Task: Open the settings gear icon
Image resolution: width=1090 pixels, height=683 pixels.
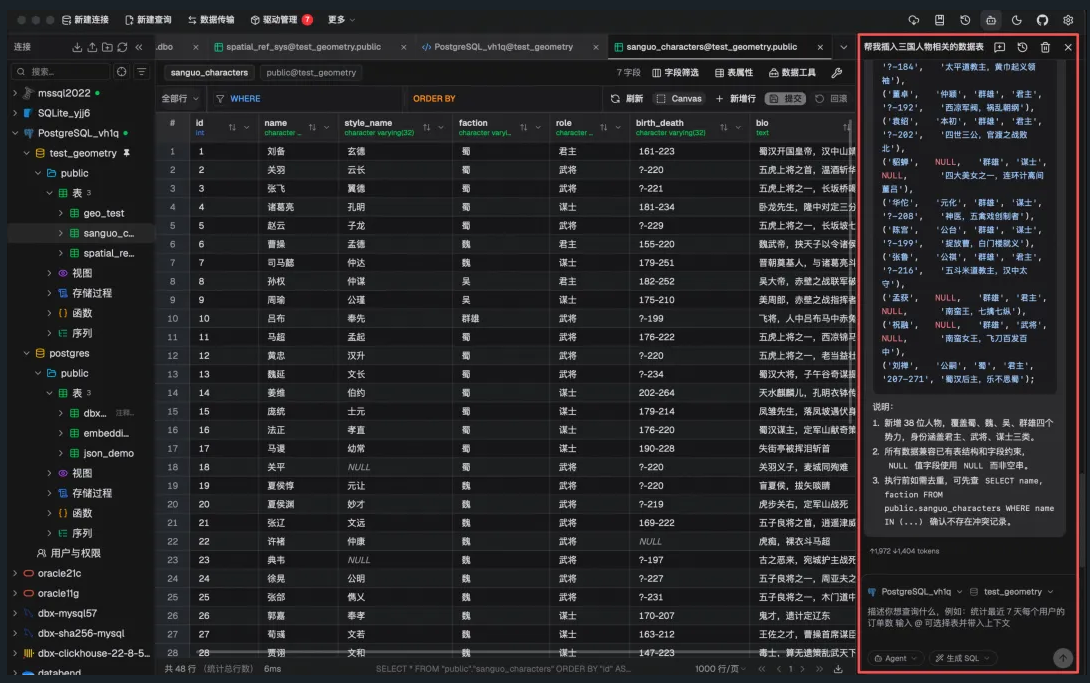Action: click(x=1068, y=20)
